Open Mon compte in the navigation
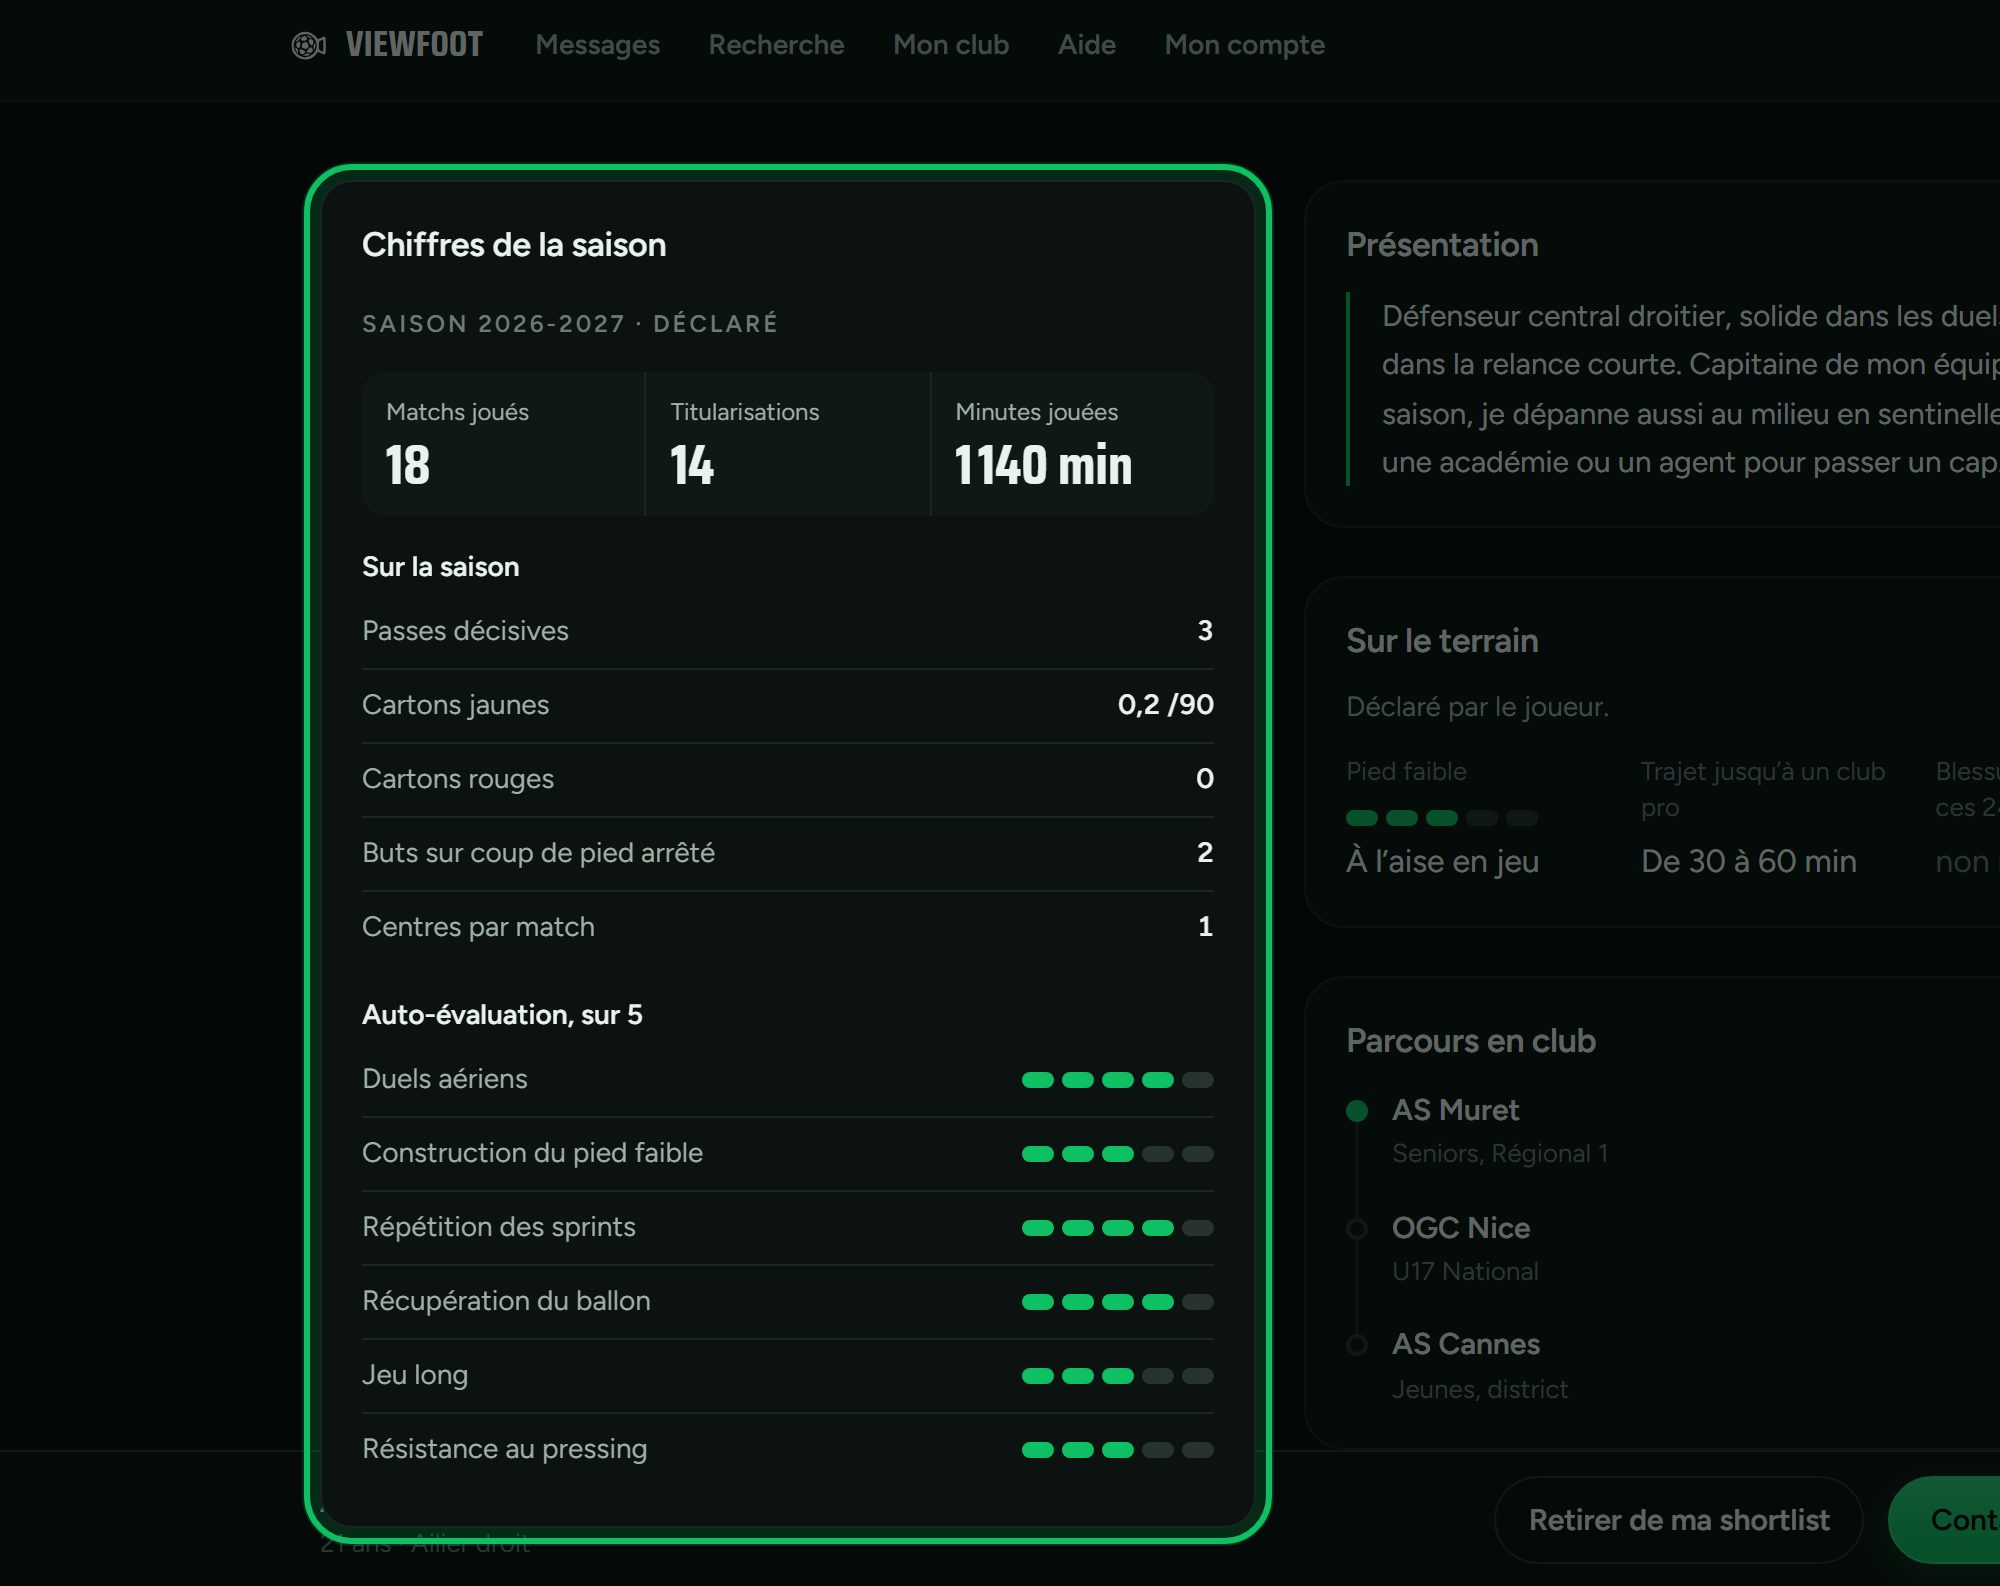Viewport: 2000px width, 1586px height. coord(1244,45)
